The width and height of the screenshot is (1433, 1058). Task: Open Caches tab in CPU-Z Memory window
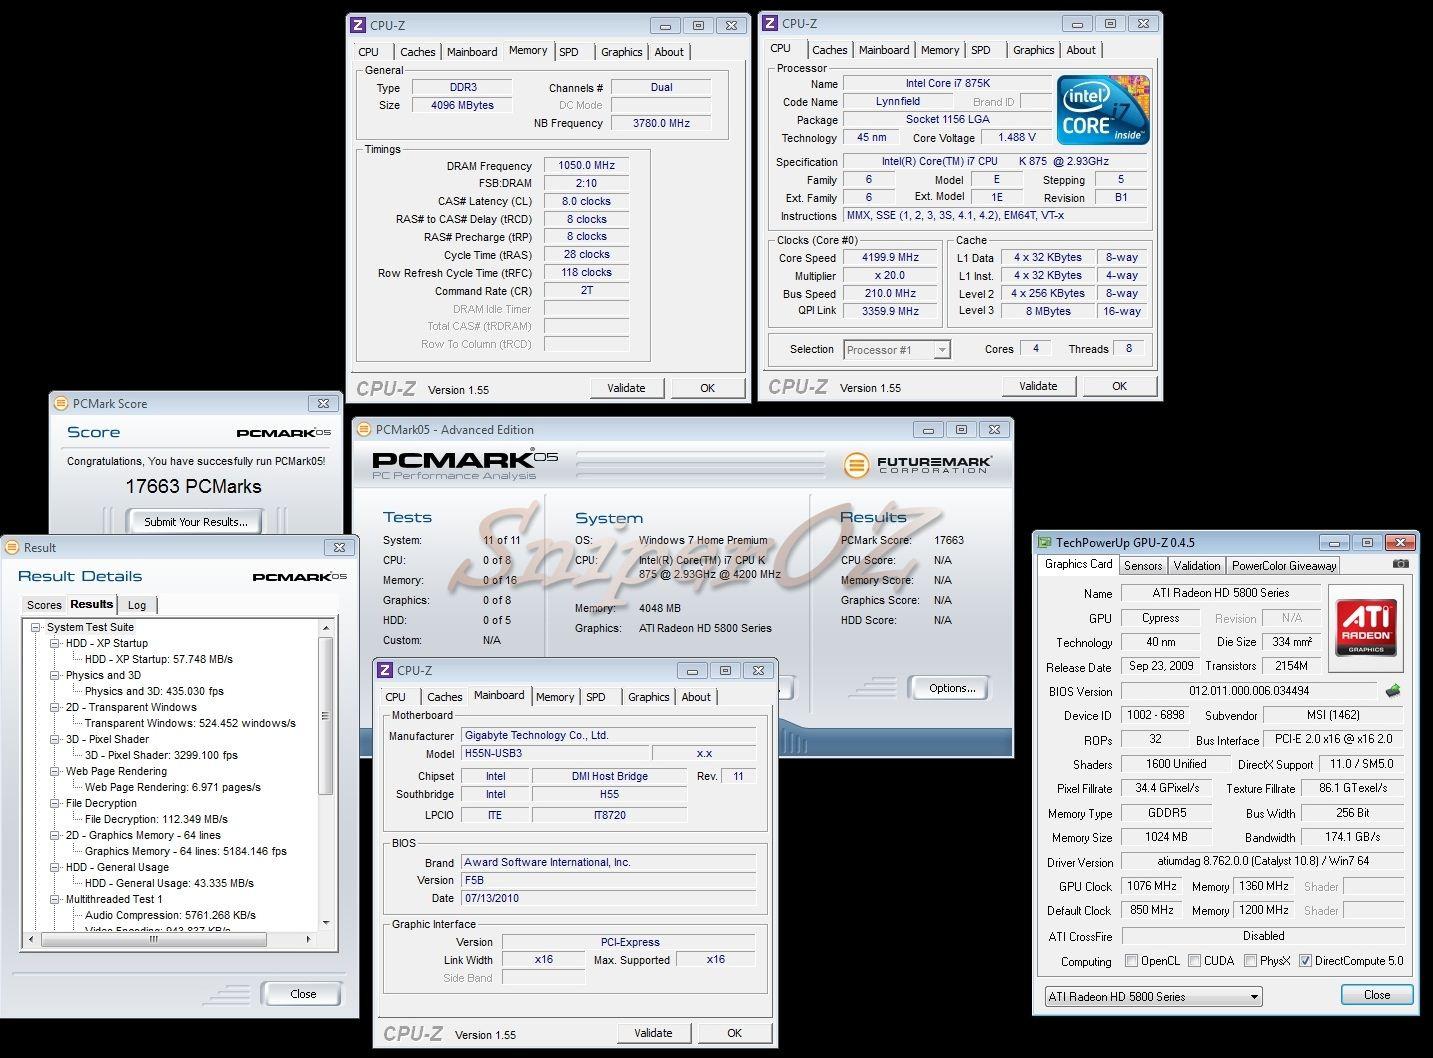pos(417,52)
